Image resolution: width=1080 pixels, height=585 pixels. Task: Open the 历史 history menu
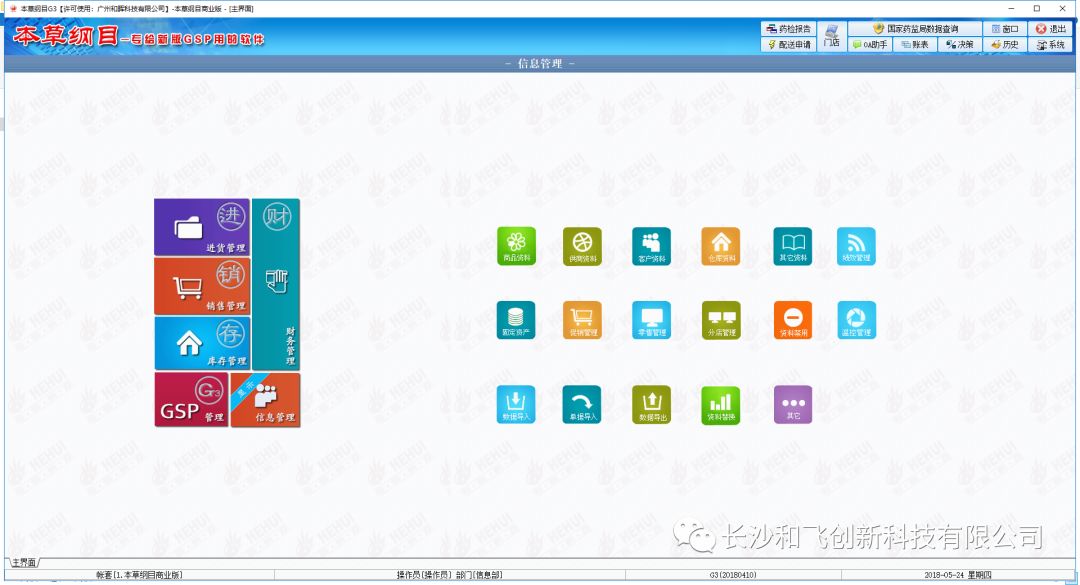pyautogui.click(x=1005, y=44)
